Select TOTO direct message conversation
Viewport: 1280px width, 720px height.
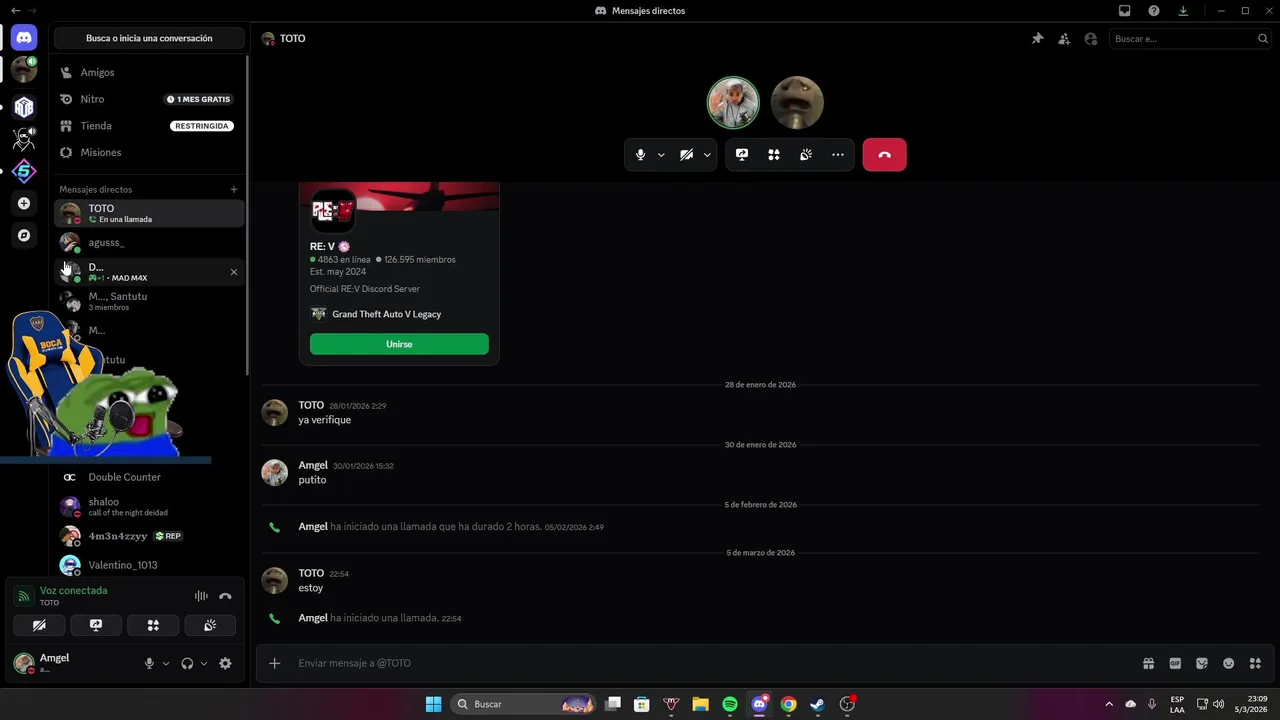pos(149,213)
